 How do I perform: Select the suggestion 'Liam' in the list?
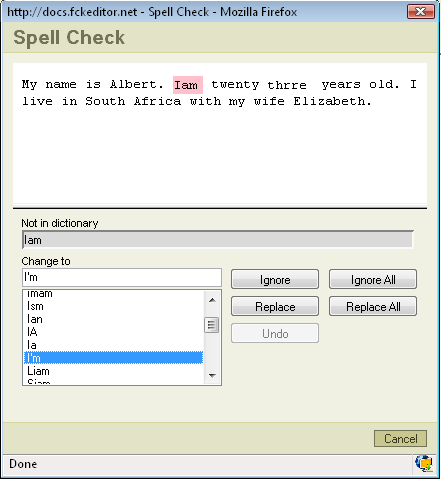pos(113,371)
